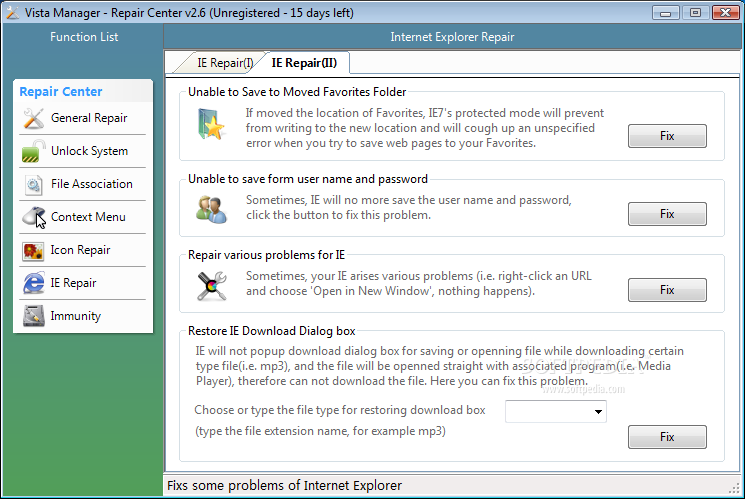Grab the window resize grip in the status bar
The width and height of the screenshot is (745, 499).
click(734, 488)
